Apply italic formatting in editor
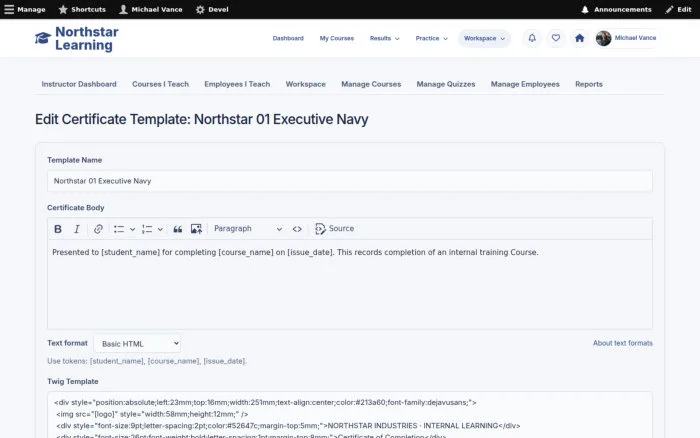 click(x=77, y=229)
